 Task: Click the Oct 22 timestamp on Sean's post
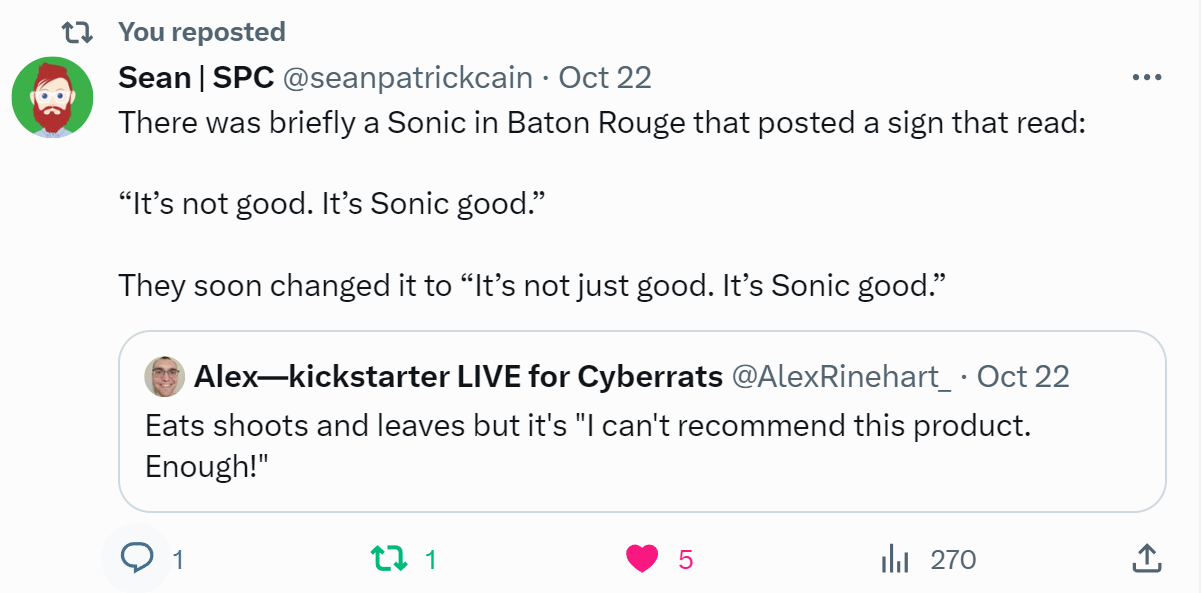(x=604, y=77)
